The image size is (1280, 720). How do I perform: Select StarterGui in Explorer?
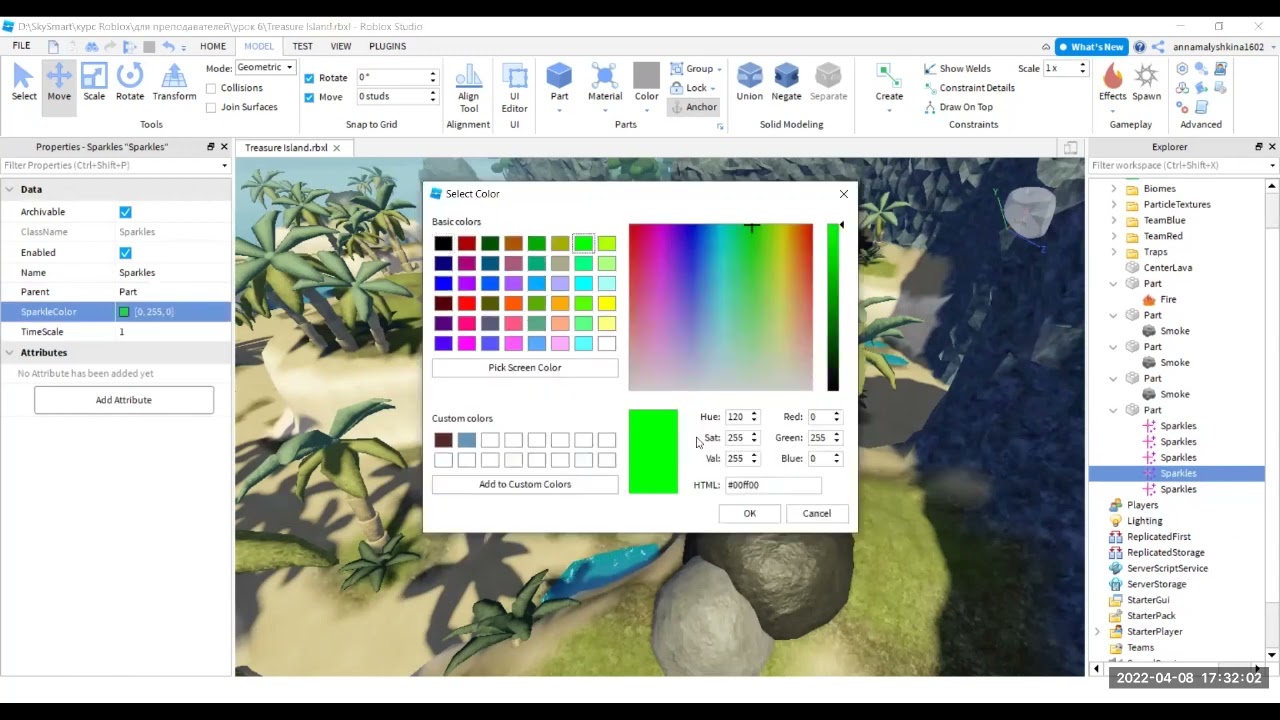pos(1148,600)
